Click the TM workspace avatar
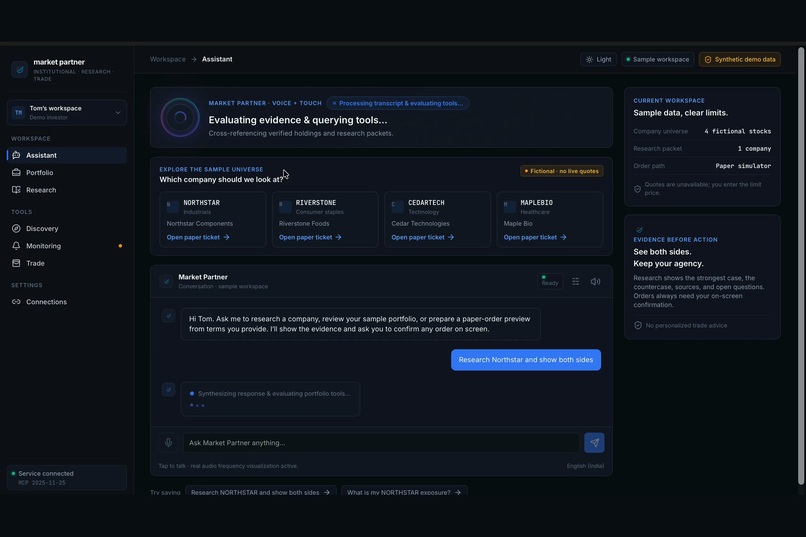The height and width of the screenshot is (537, 806). click(19, 113)
